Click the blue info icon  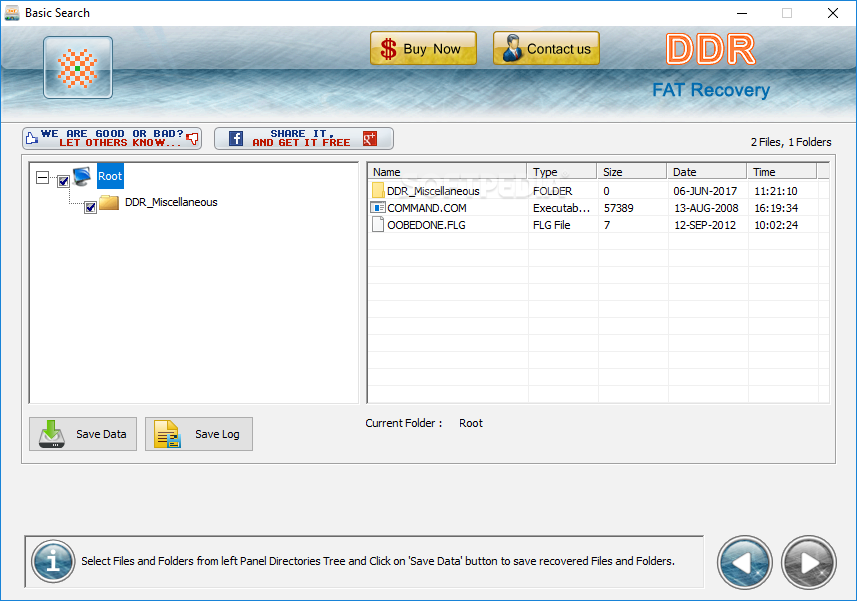tap(53, 561)
